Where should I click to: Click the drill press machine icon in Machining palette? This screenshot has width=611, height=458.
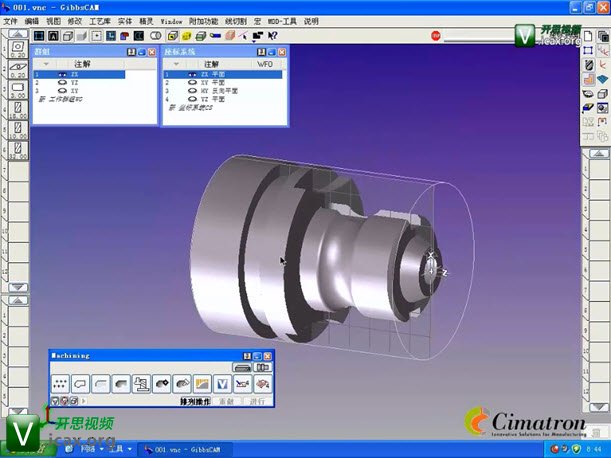141,384
